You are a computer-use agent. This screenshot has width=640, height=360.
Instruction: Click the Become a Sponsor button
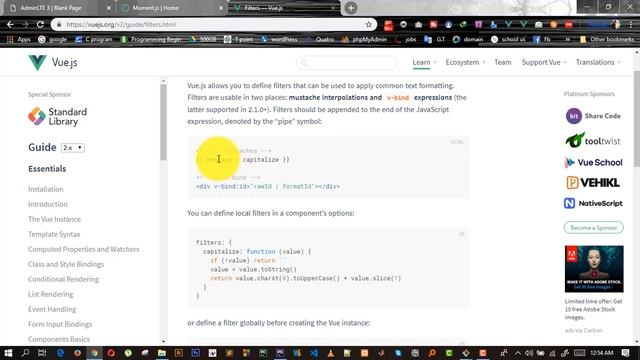coord(594,227)
